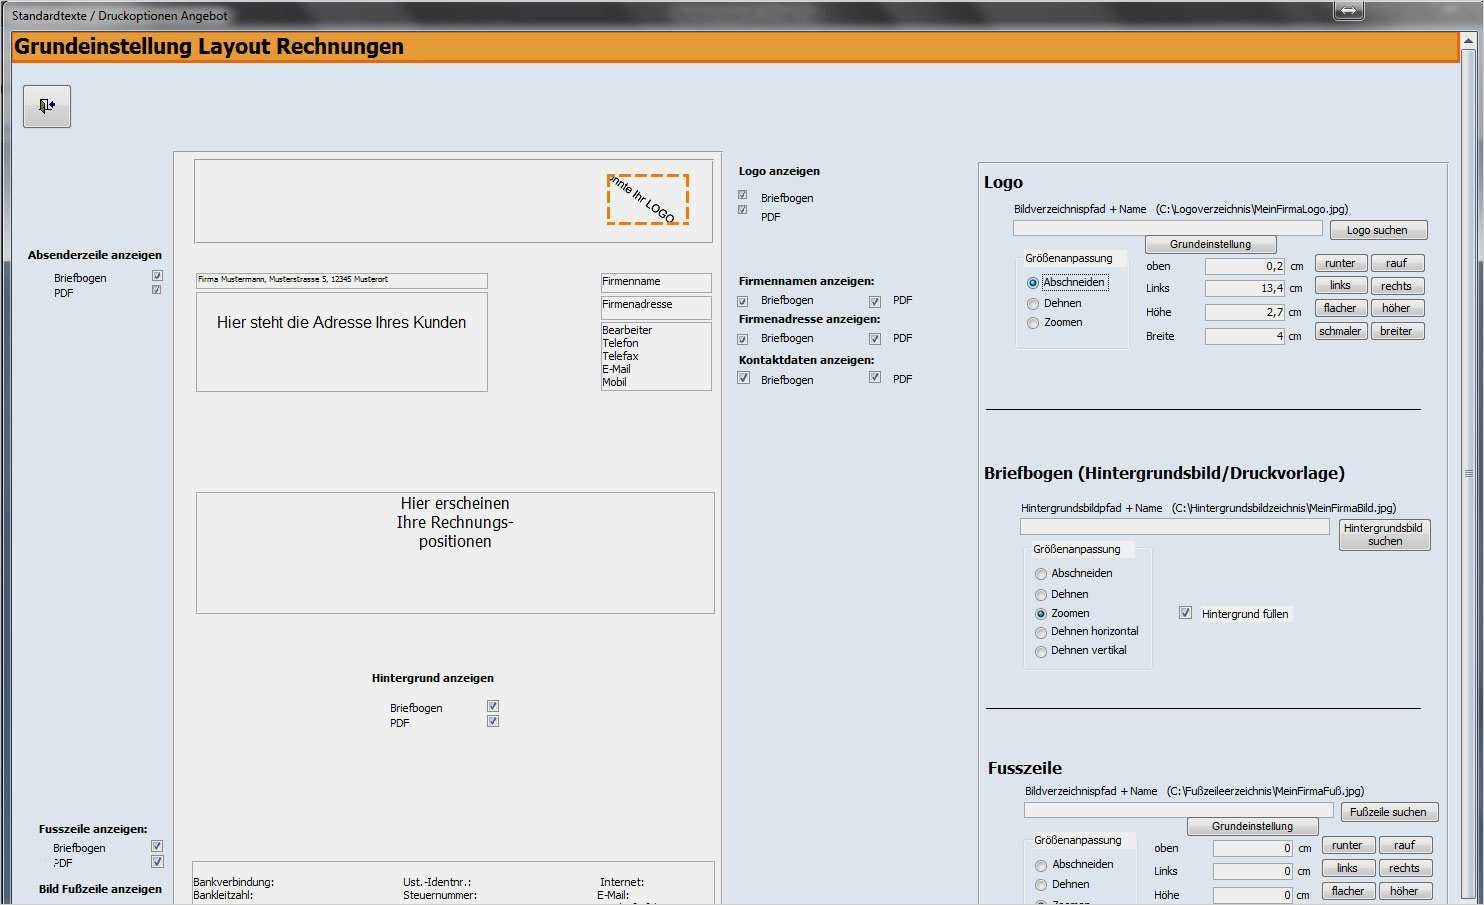The image size is (1484, 905).
Task: Move logo down with runter button
Action: [x=1340, y=263]
